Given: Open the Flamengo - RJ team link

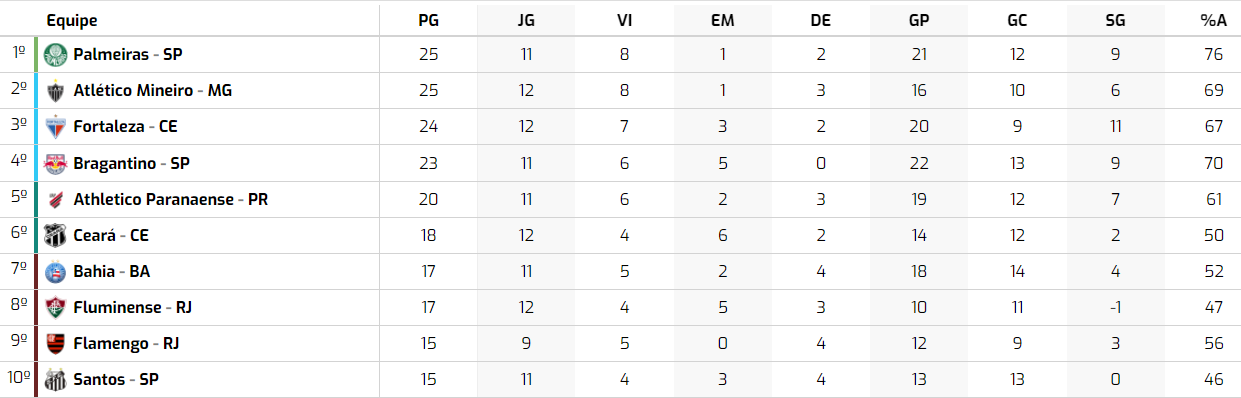Looking at the screenshot, I should [125, 343].
